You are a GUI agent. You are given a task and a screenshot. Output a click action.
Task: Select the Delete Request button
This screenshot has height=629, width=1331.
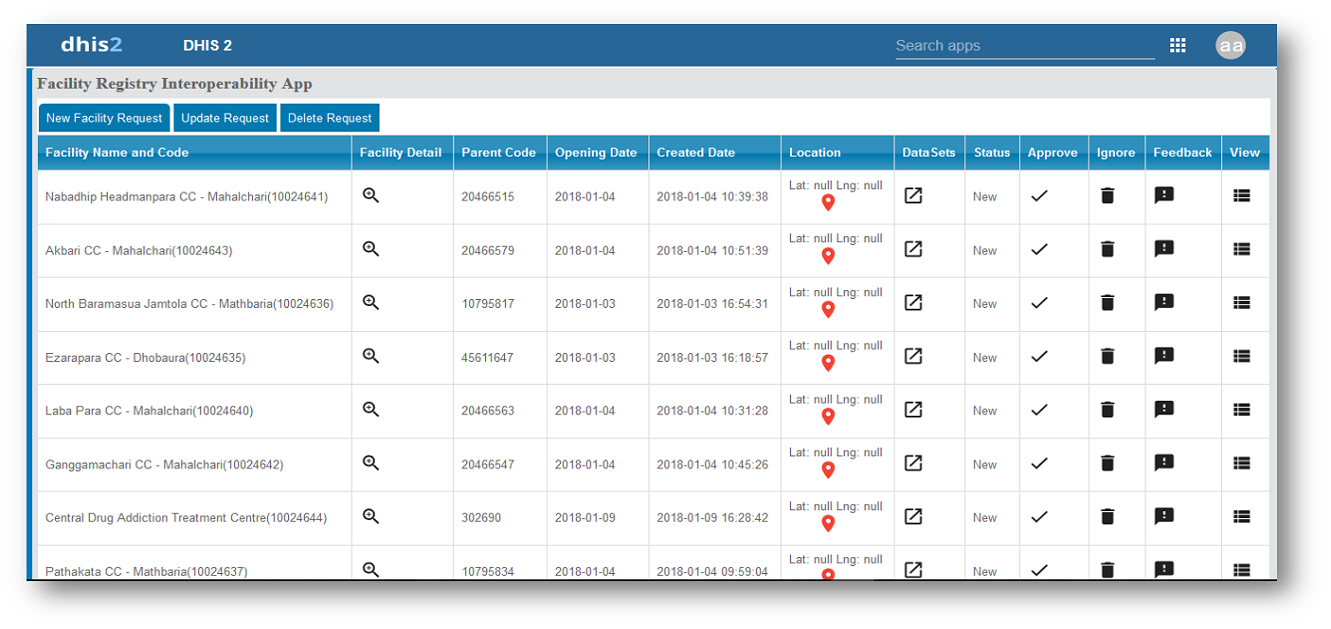(x=330, y=118)
